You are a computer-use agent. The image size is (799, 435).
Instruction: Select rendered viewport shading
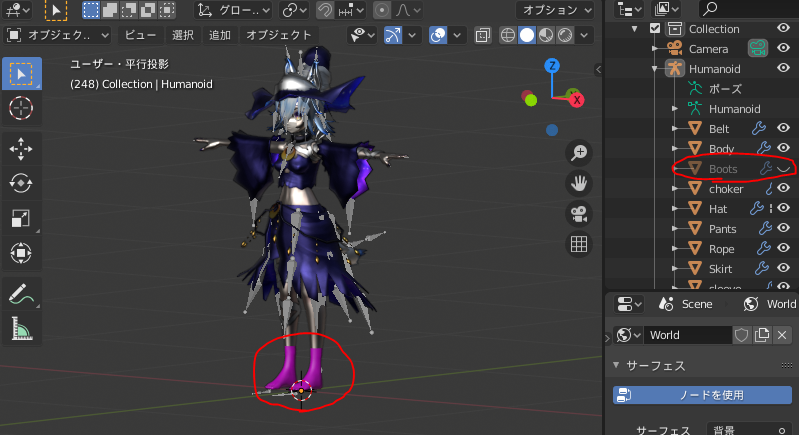[565, 35]
